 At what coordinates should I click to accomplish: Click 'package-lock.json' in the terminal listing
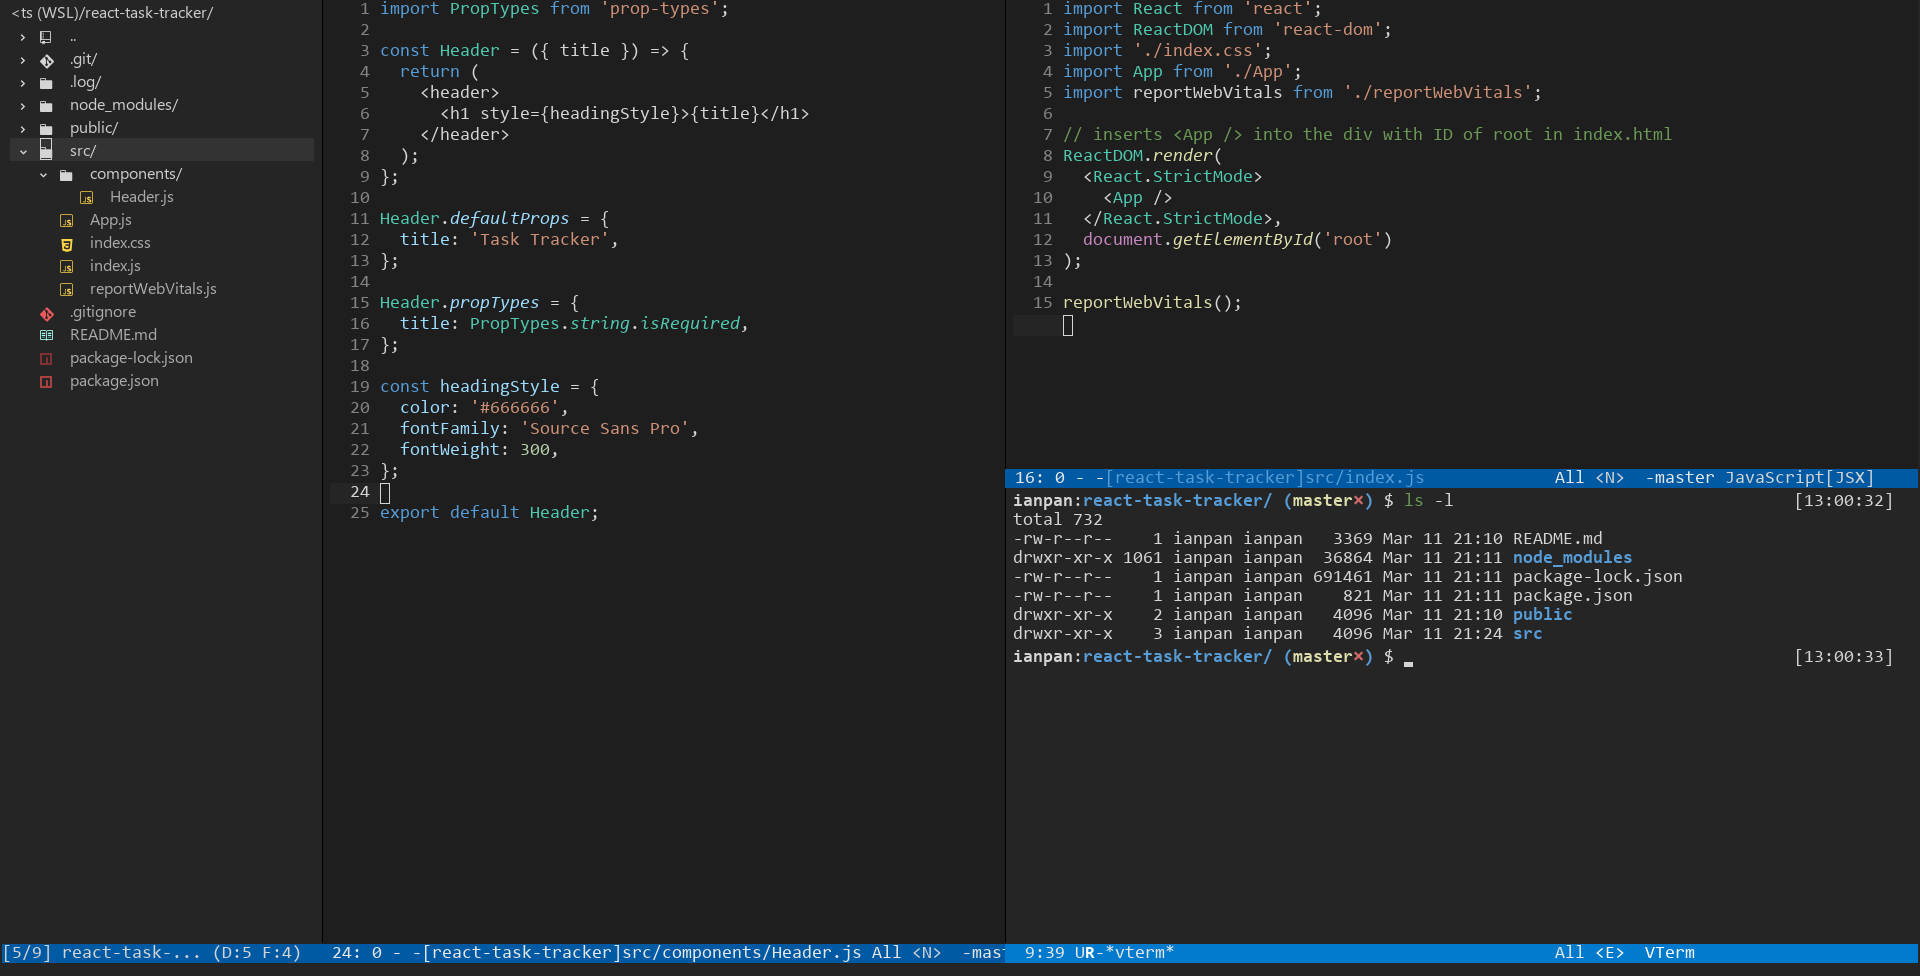[1597, 577]
